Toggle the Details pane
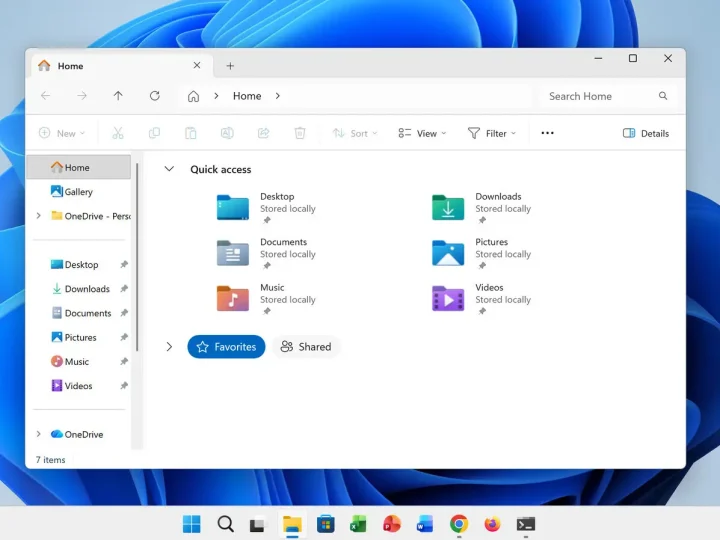The height and width of the screenshot is (540, 720). pyautogui.click(x=646, y=133)
